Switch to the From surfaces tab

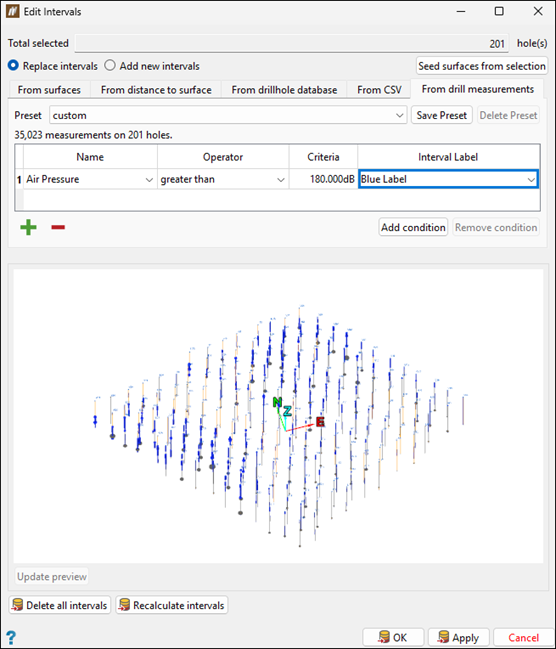click(49, 90)
